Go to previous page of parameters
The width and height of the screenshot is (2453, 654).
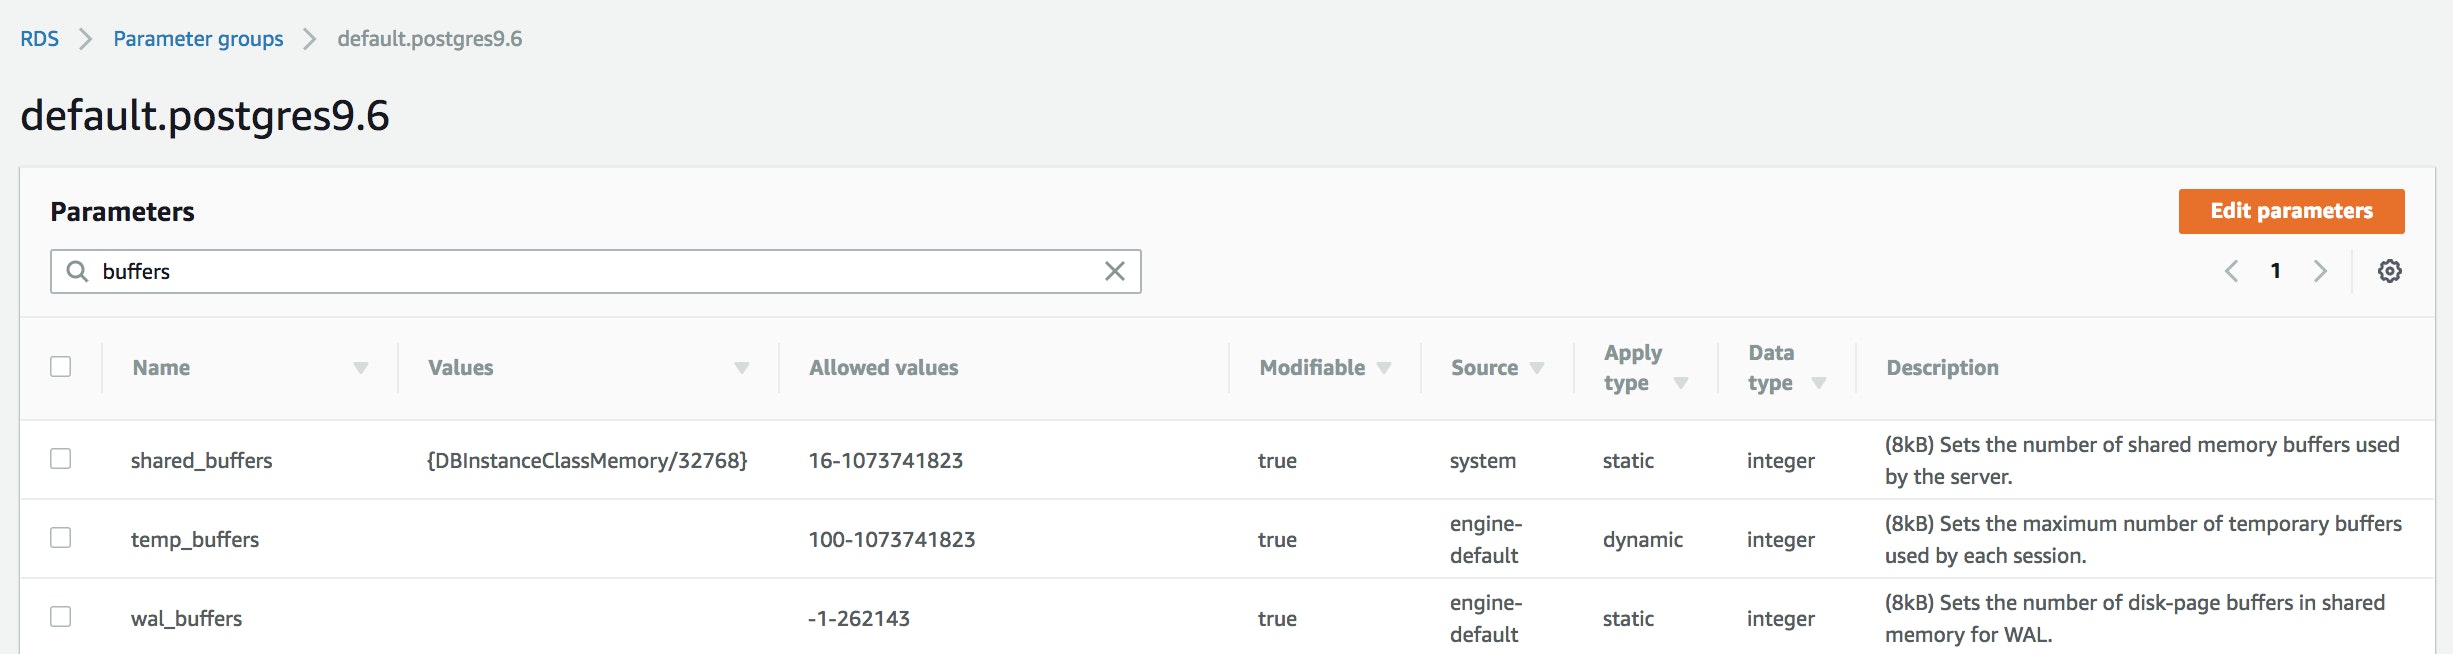pyautogui.click(x=2231, y=271)
